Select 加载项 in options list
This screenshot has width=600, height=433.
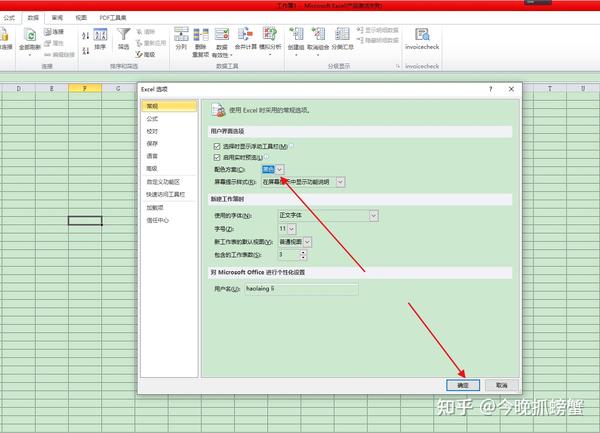click(170, 208)
